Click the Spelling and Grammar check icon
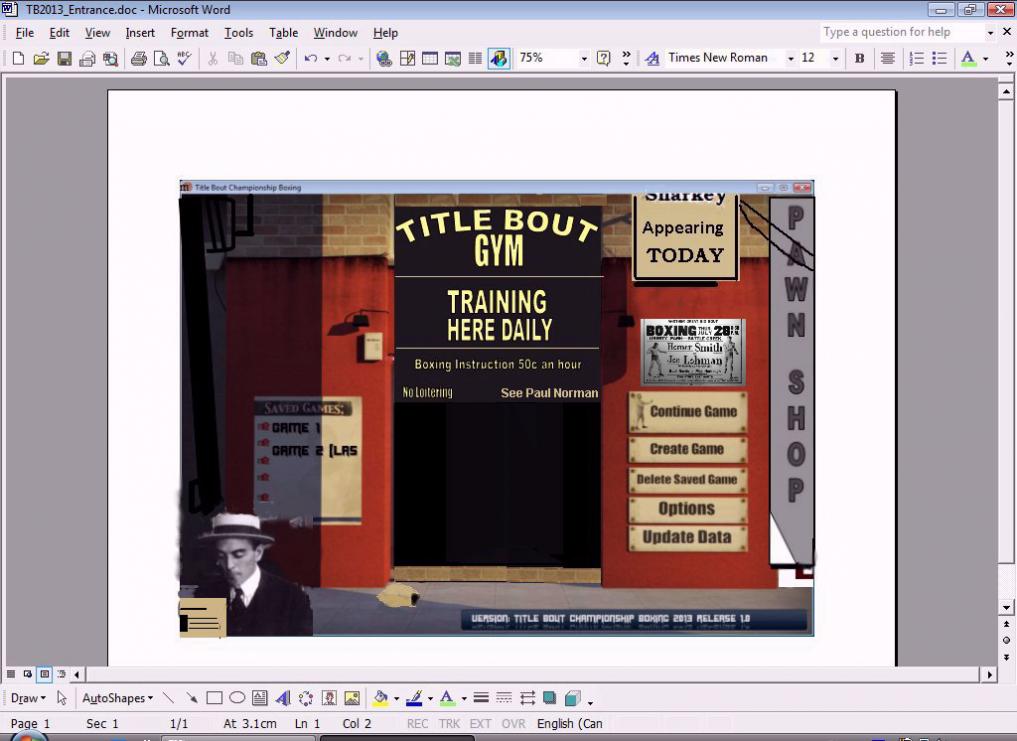 [184, 59]
